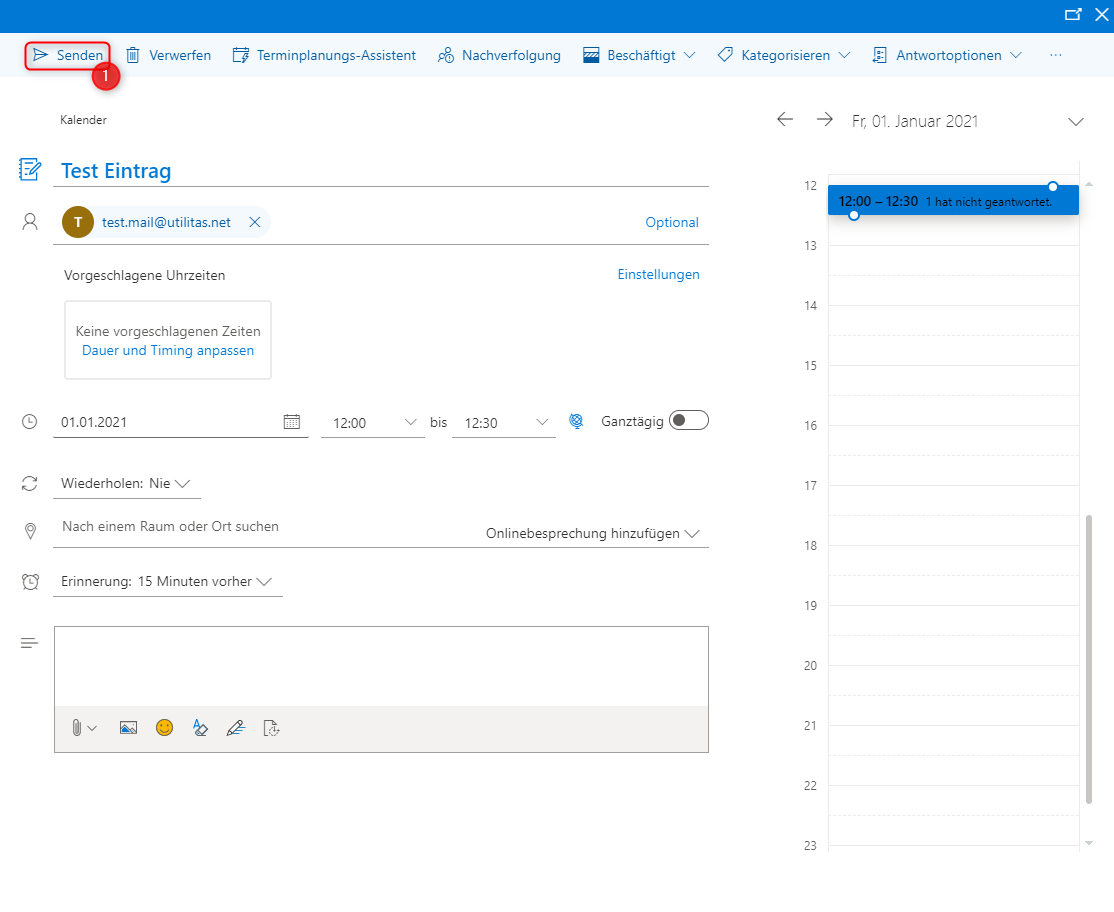Toggle the Ganztägig all-day switch
The height and width of the screenshot is (912, 1114).
(x=689, y=421)
